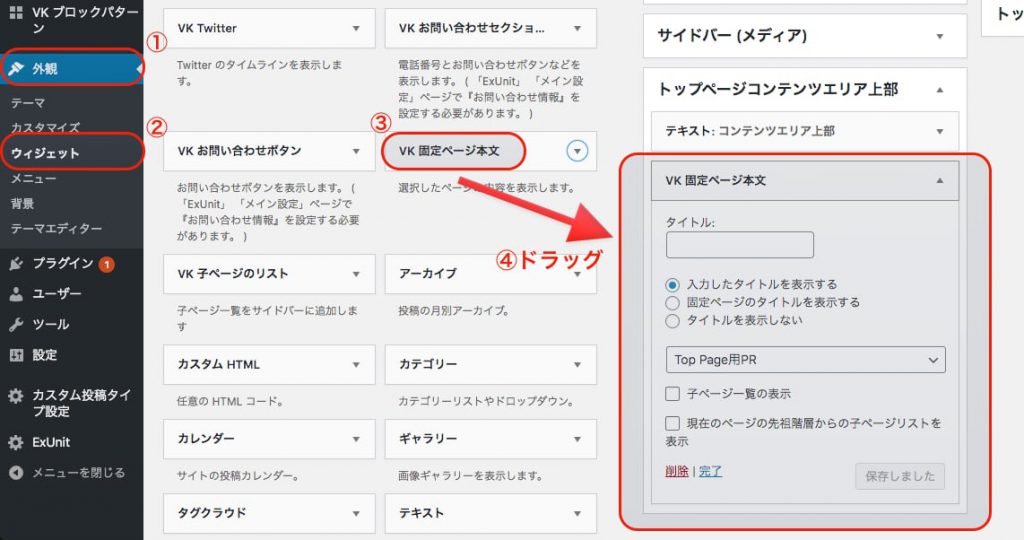Click the 完了 link
Image resolution: width=1024 pixels, height=540 pixels.
(711, 471)
